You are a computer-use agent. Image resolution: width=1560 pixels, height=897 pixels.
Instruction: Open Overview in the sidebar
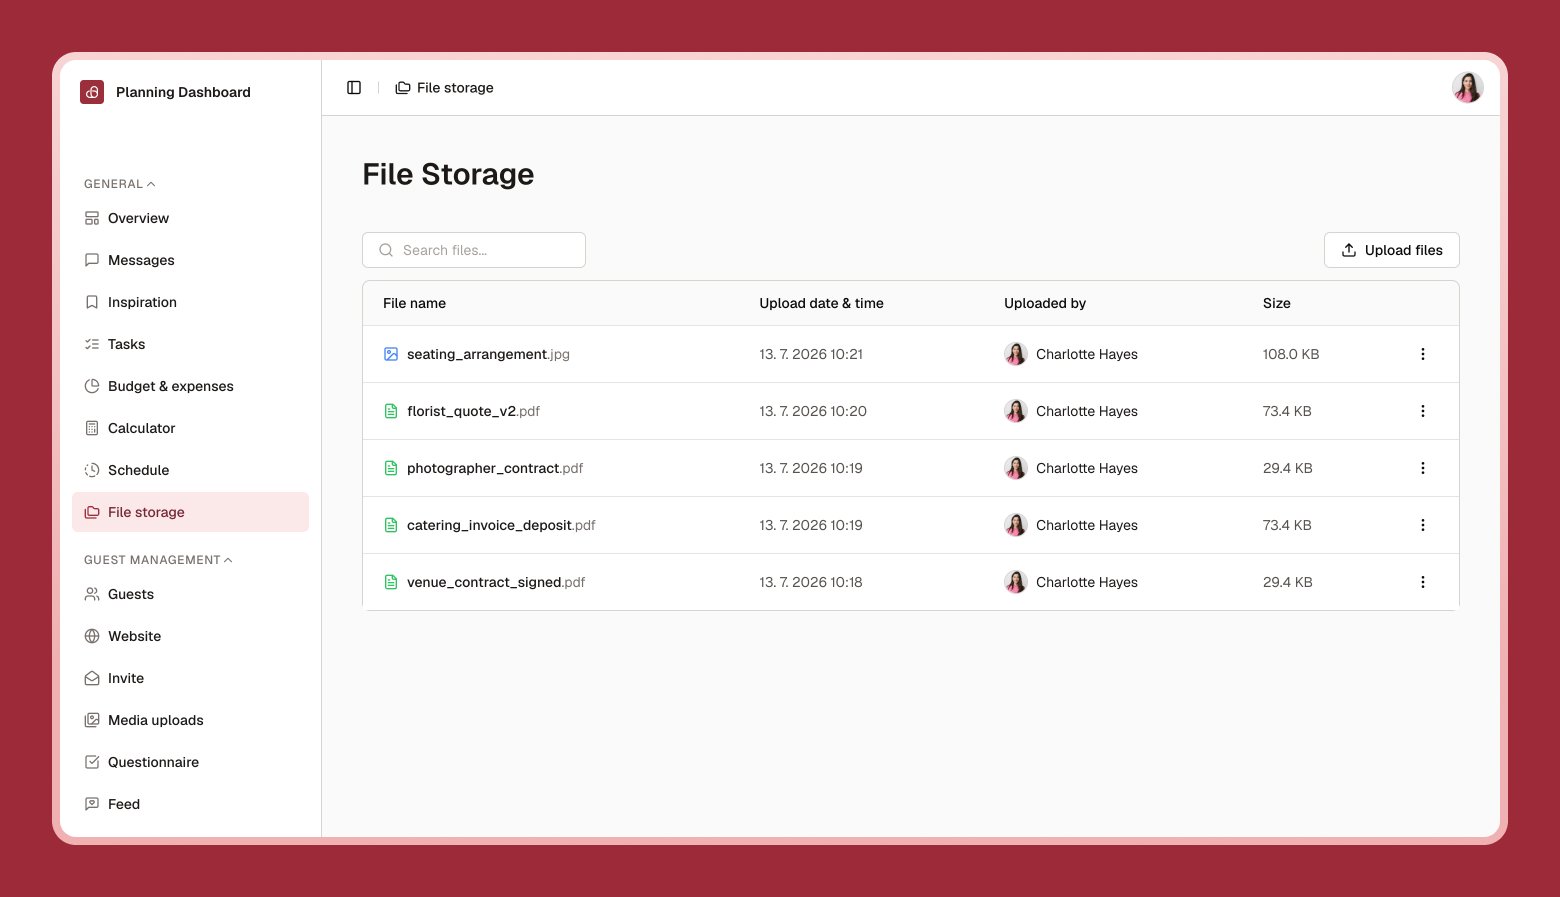(190, 218)
